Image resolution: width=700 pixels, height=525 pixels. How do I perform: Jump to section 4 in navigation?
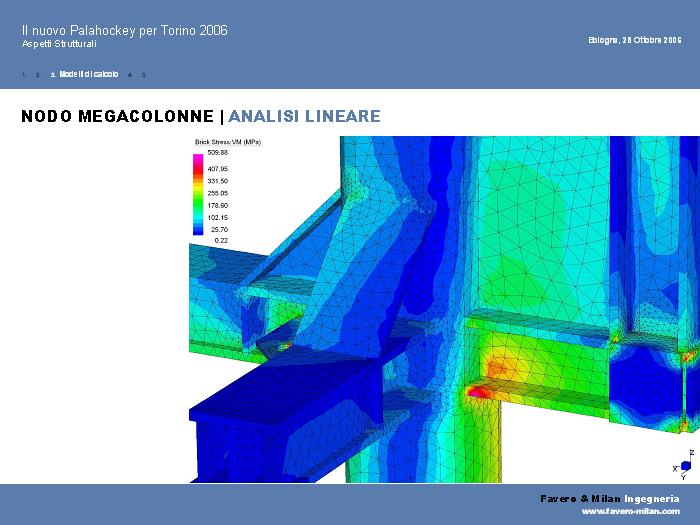pos(130,75)
